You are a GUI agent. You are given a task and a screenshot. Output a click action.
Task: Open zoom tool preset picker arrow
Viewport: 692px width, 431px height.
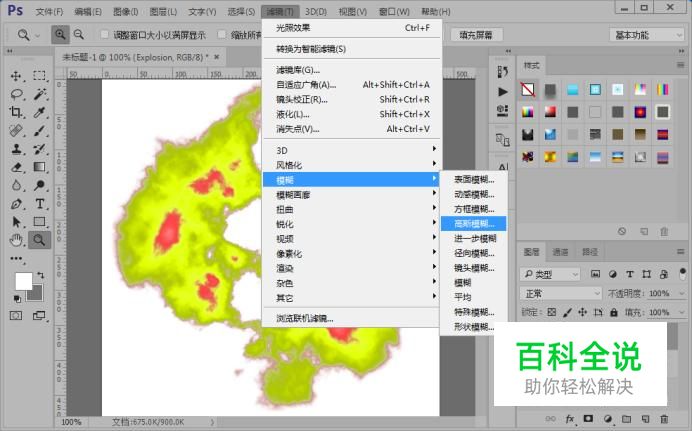(38, 35)
